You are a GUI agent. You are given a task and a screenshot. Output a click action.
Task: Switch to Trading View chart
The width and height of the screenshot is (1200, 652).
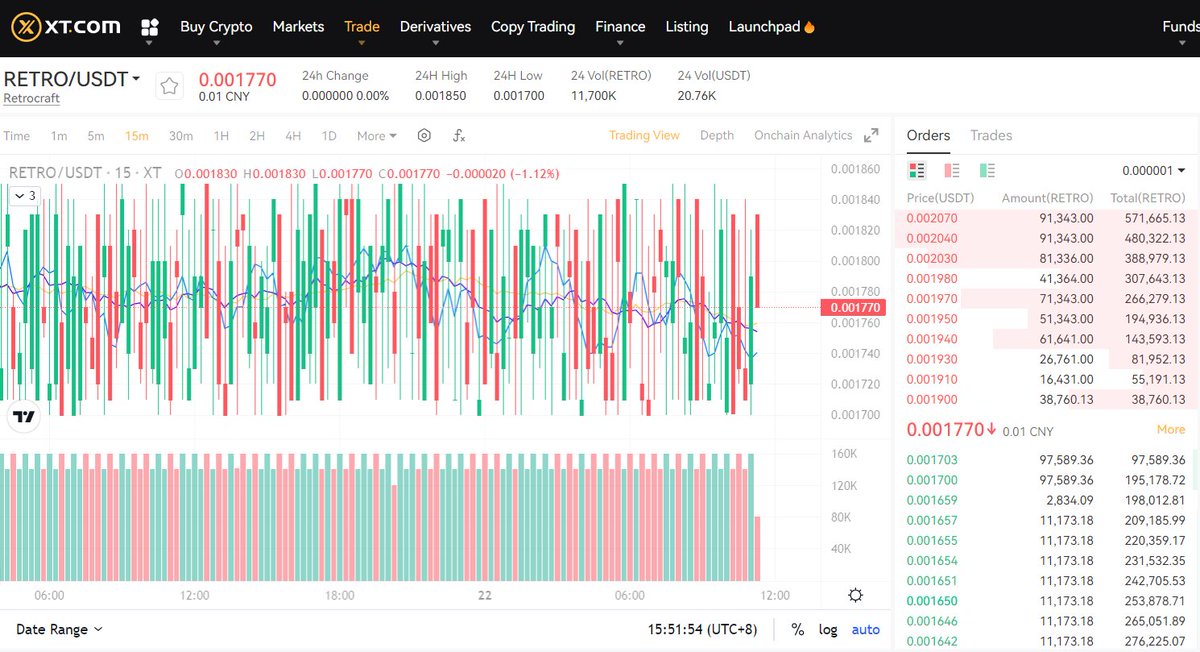pyautogui.click(x=644, y=136)
